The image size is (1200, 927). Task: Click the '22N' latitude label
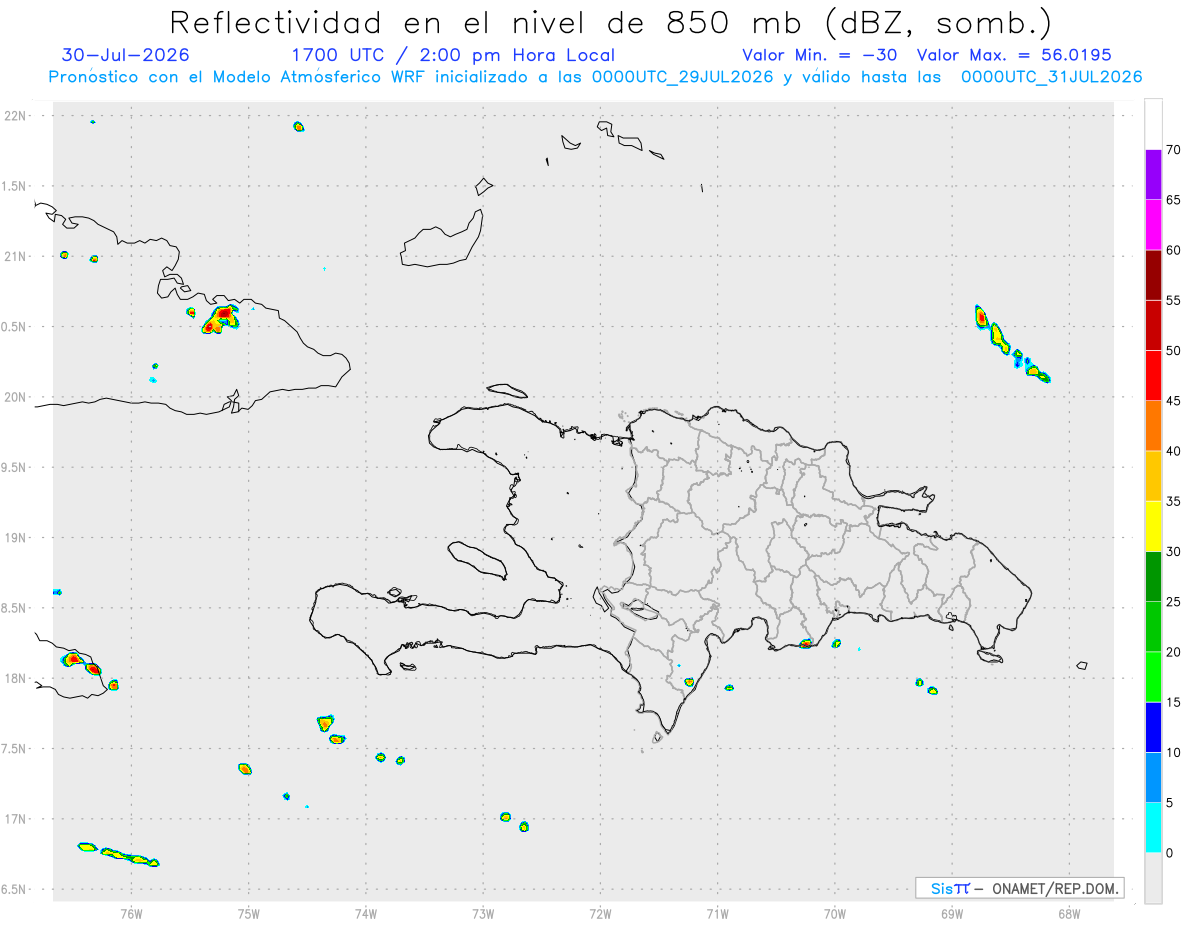click(16, 116)
